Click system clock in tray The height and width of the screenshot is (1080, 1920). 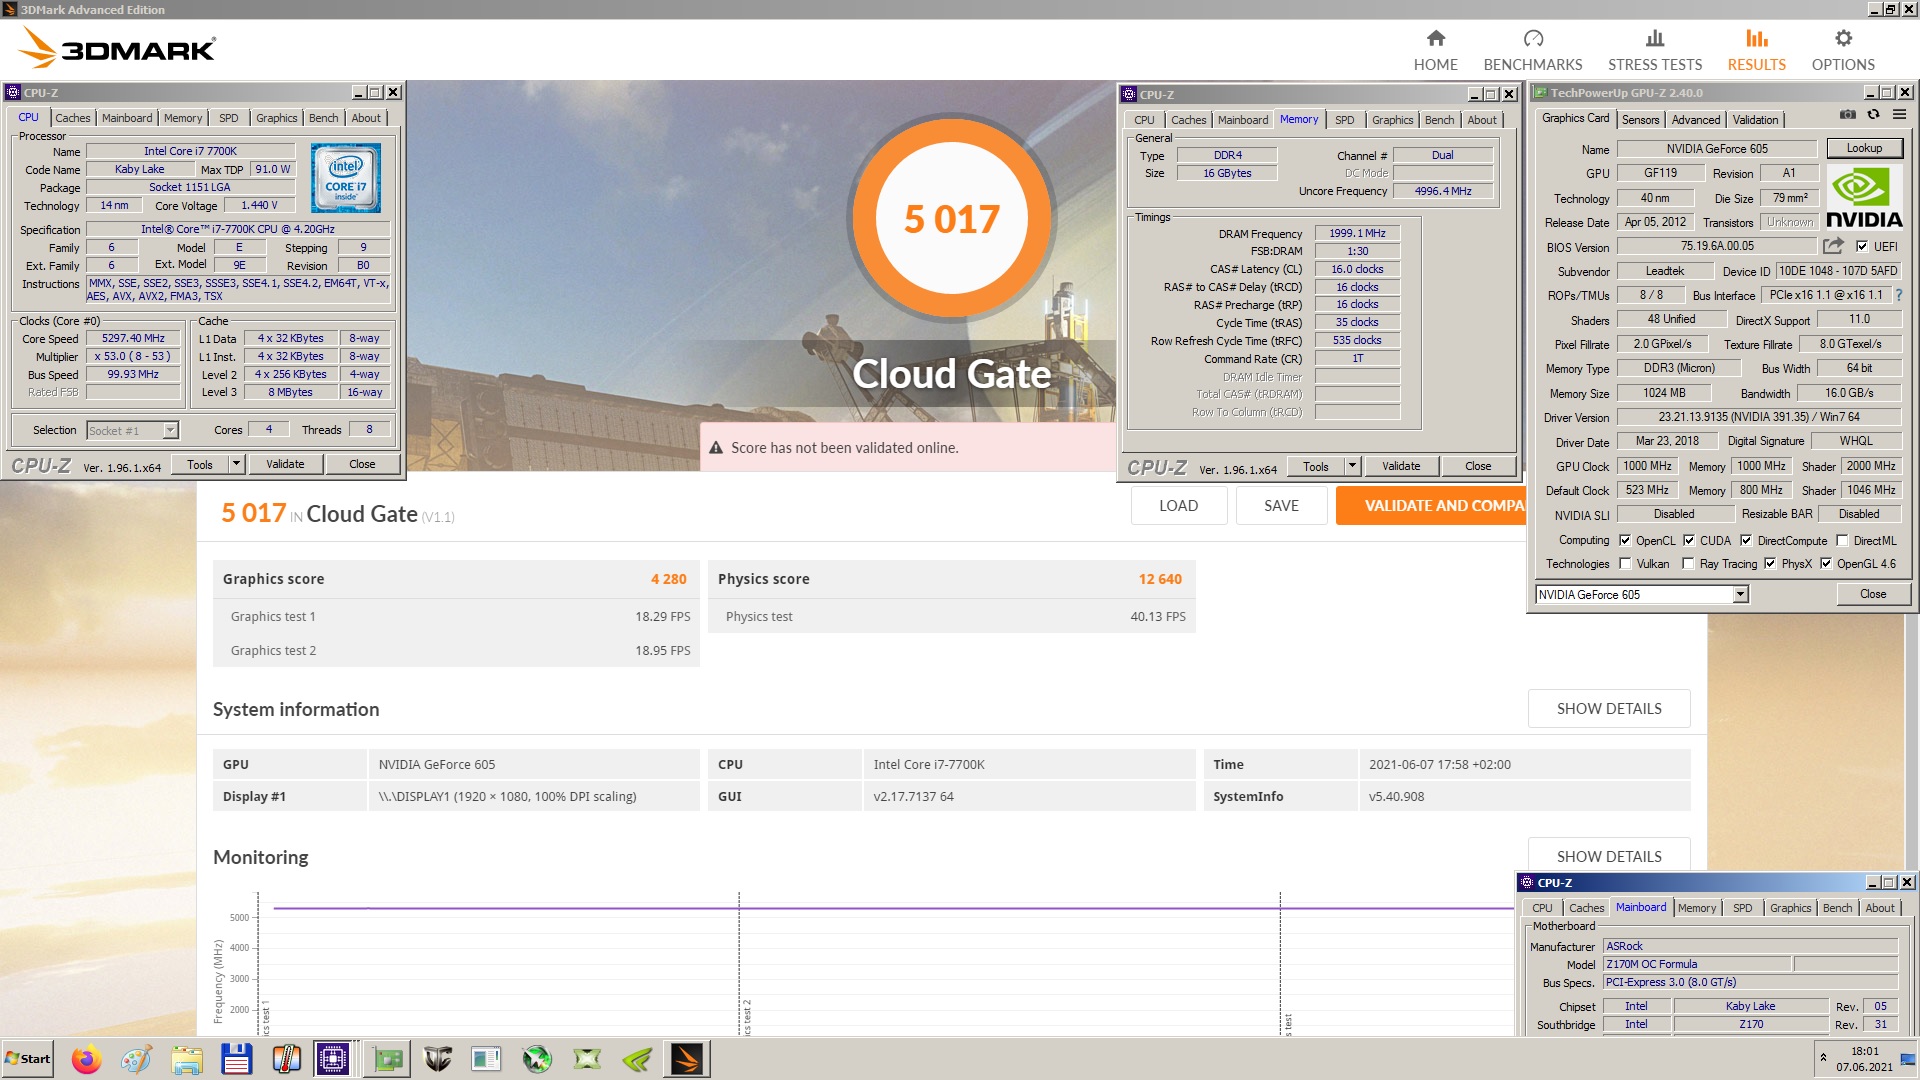pyautogui.click(x=1864, y=1059)
